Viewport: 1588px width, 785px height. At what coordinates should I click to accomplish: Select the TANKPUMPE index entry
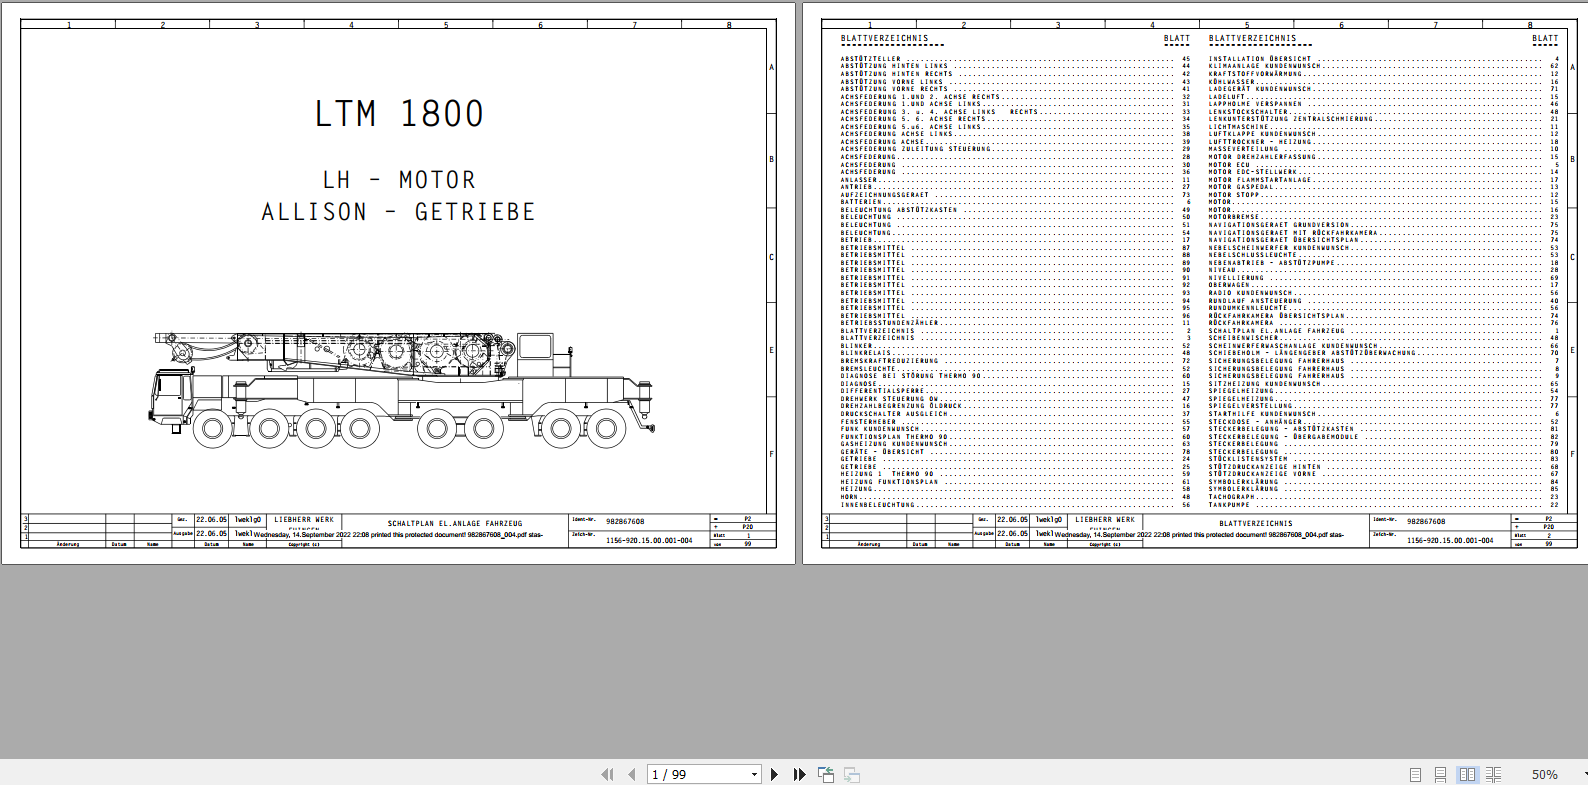pos(1229,504)
